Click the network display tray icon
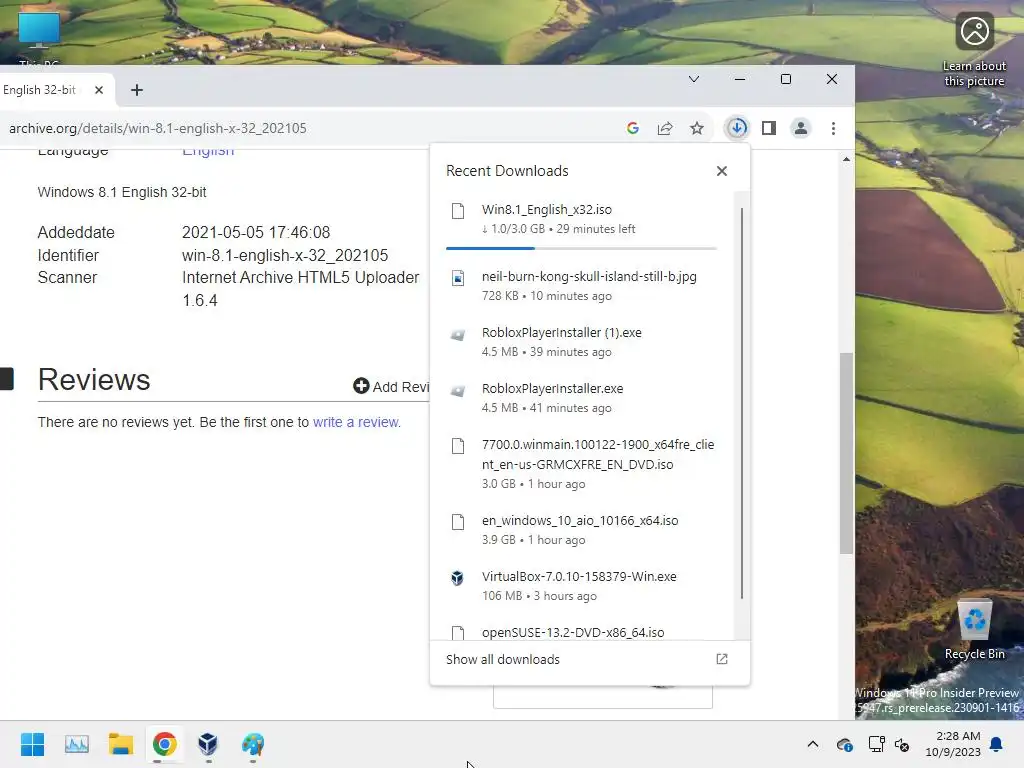The width and height of the screenshot is (1024, 768). coord(876,744)
